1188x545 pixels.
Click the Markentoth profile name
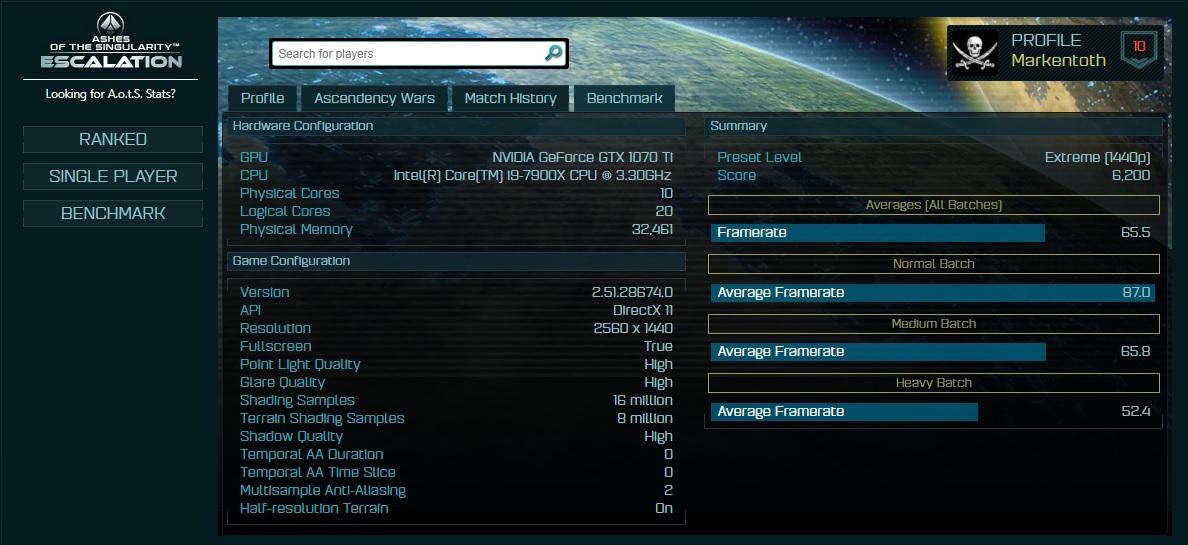coord(1058,61)
